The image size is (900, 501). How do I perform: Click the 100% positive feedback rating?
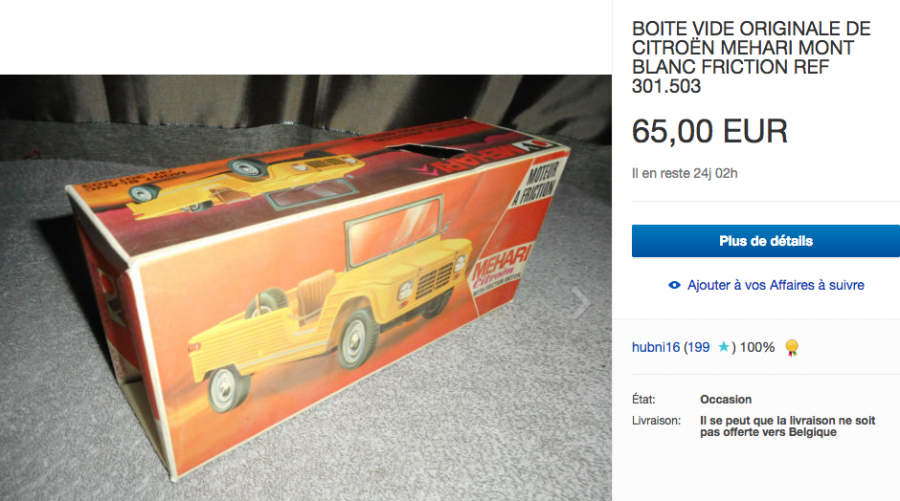757,347
